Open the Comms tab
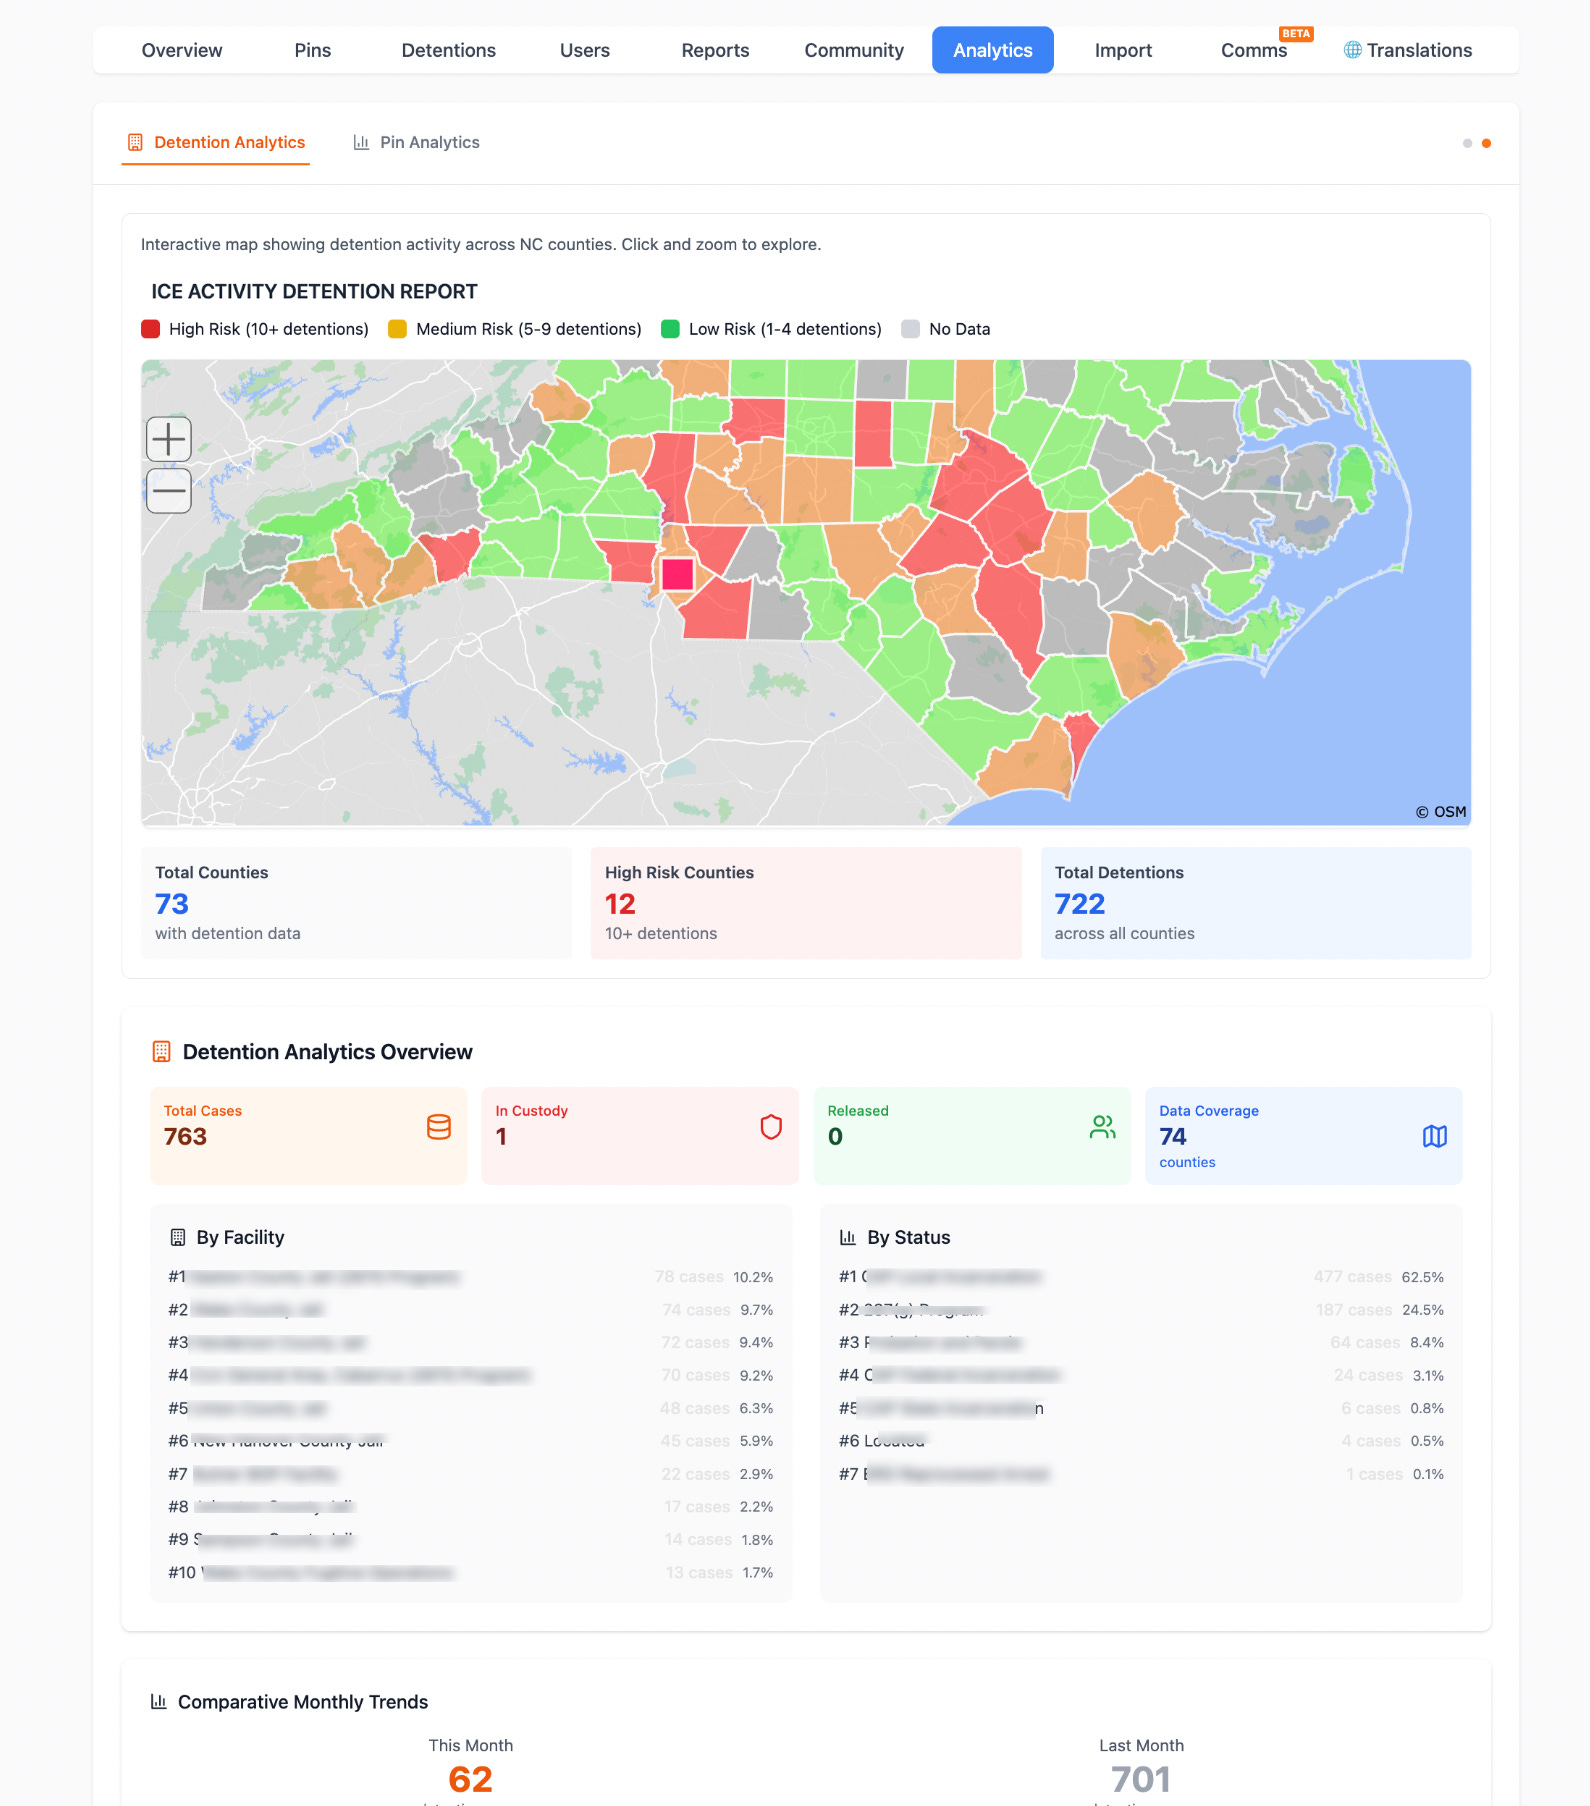The image size is (1590, 1806). click(x=1254, y=50)
